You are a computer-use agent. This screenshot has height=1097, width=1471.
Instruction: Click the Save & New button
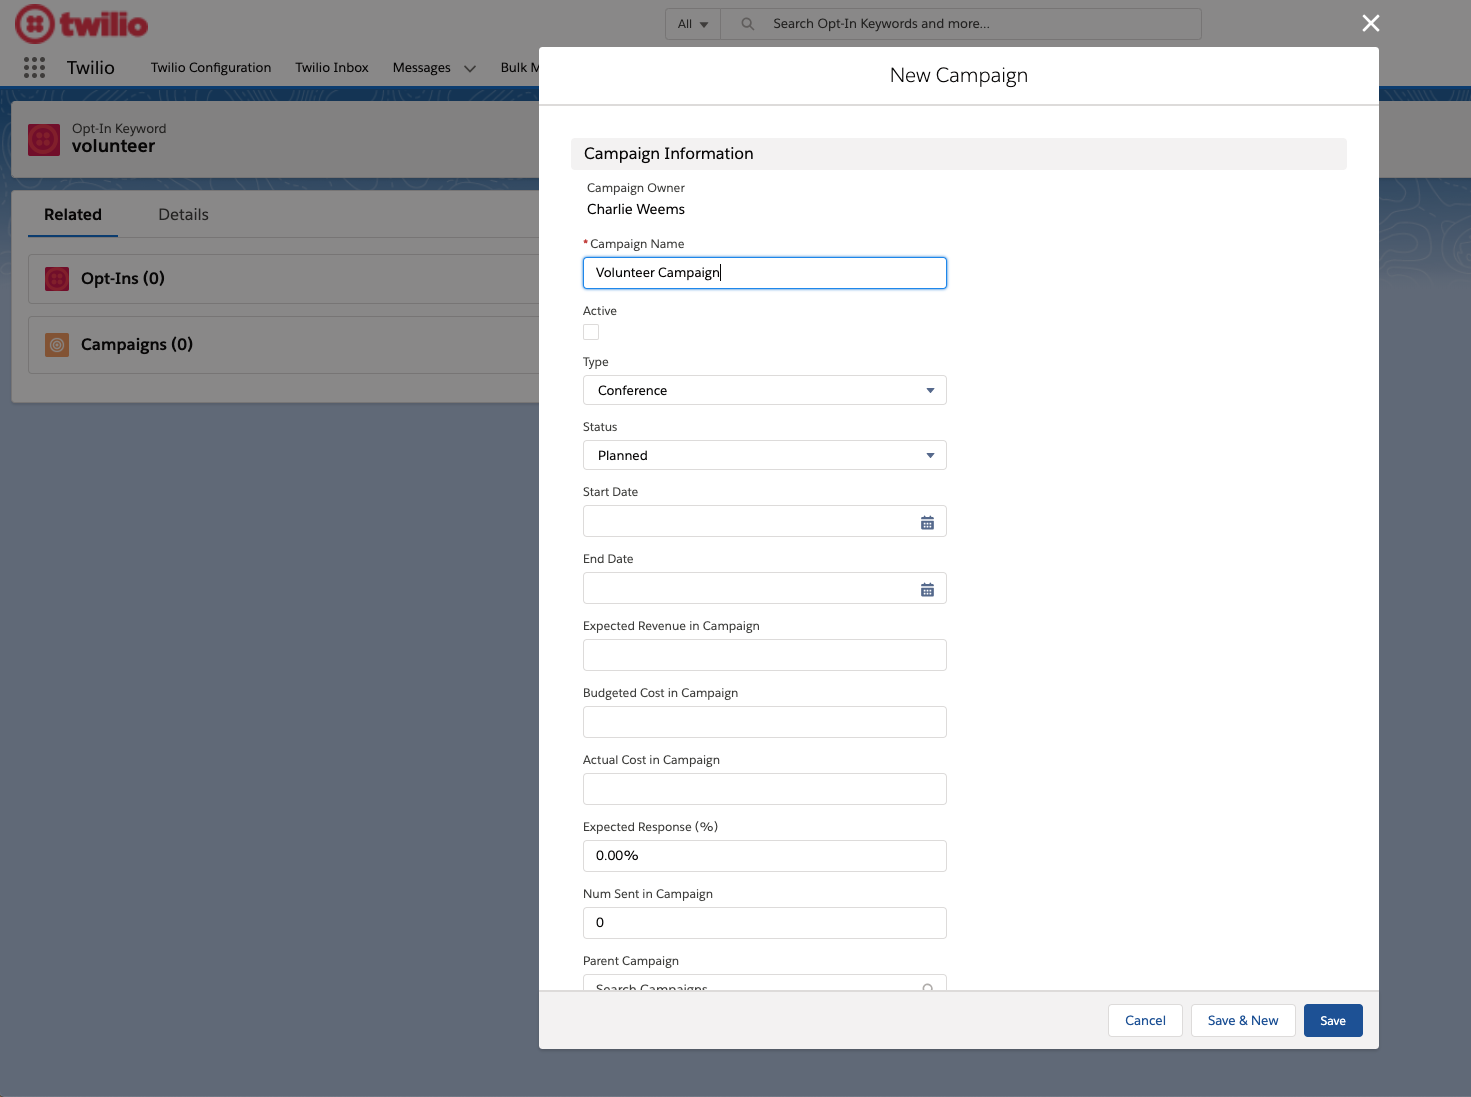point(1243,1020)
